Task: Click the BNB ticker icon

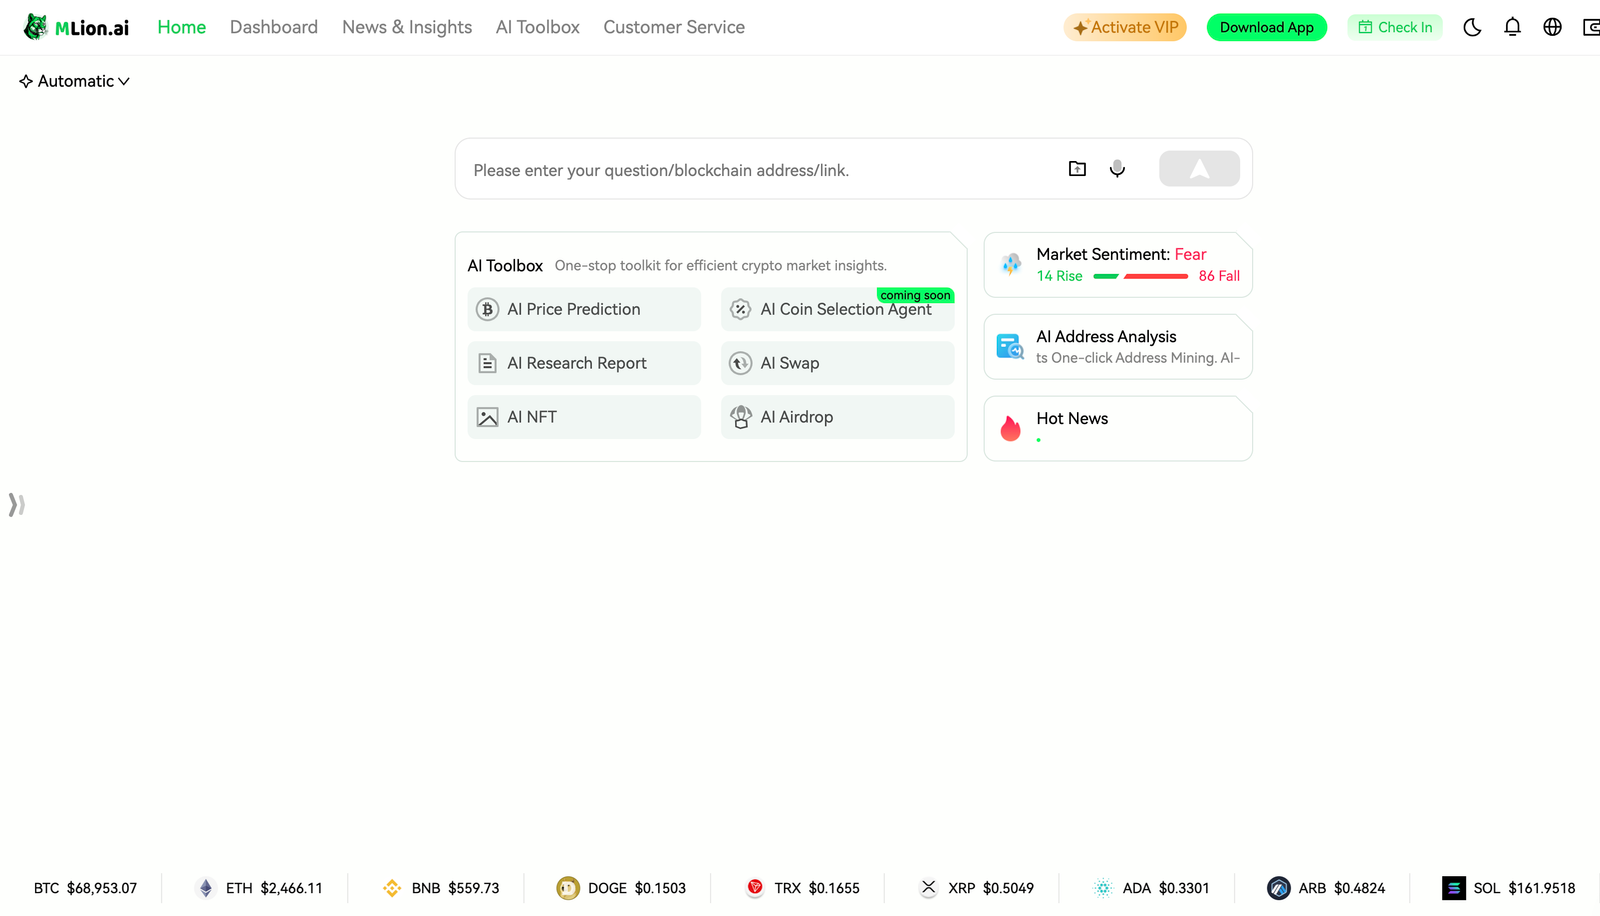Action: point(392,888)
